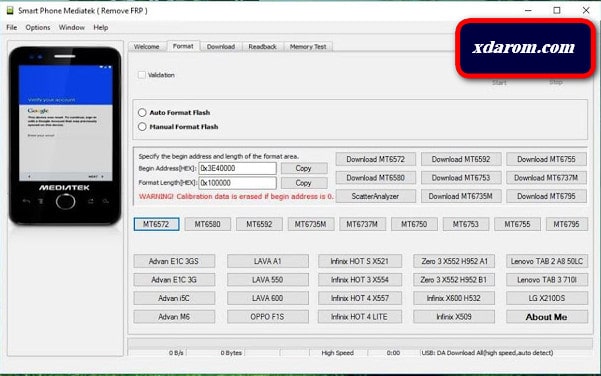Viewport: 601px width, 376px height.
Task: Open the Options menu
Action: coord(38,28)
